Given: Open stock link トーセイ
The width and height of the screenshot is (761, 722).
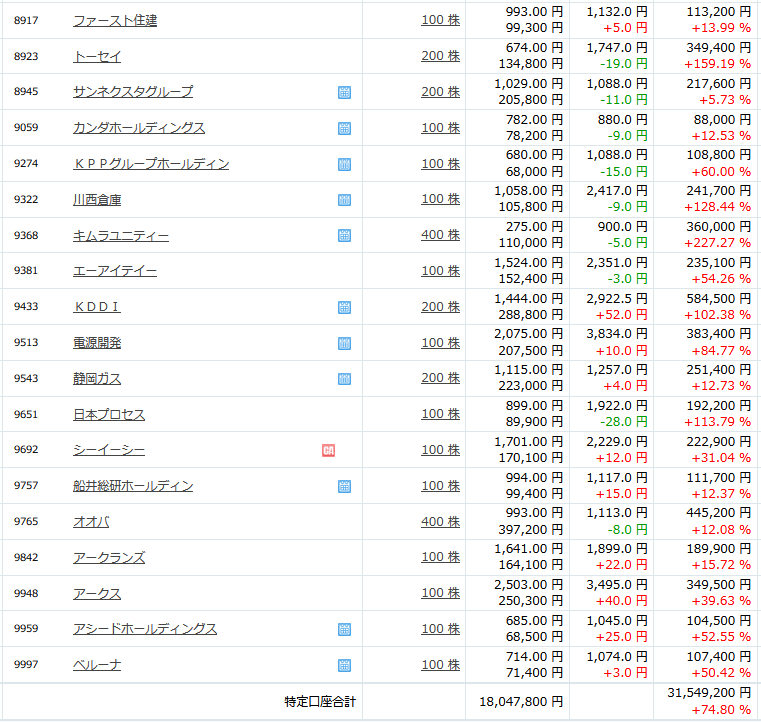Looking at the screenshot, I should (x=97, y=56).
